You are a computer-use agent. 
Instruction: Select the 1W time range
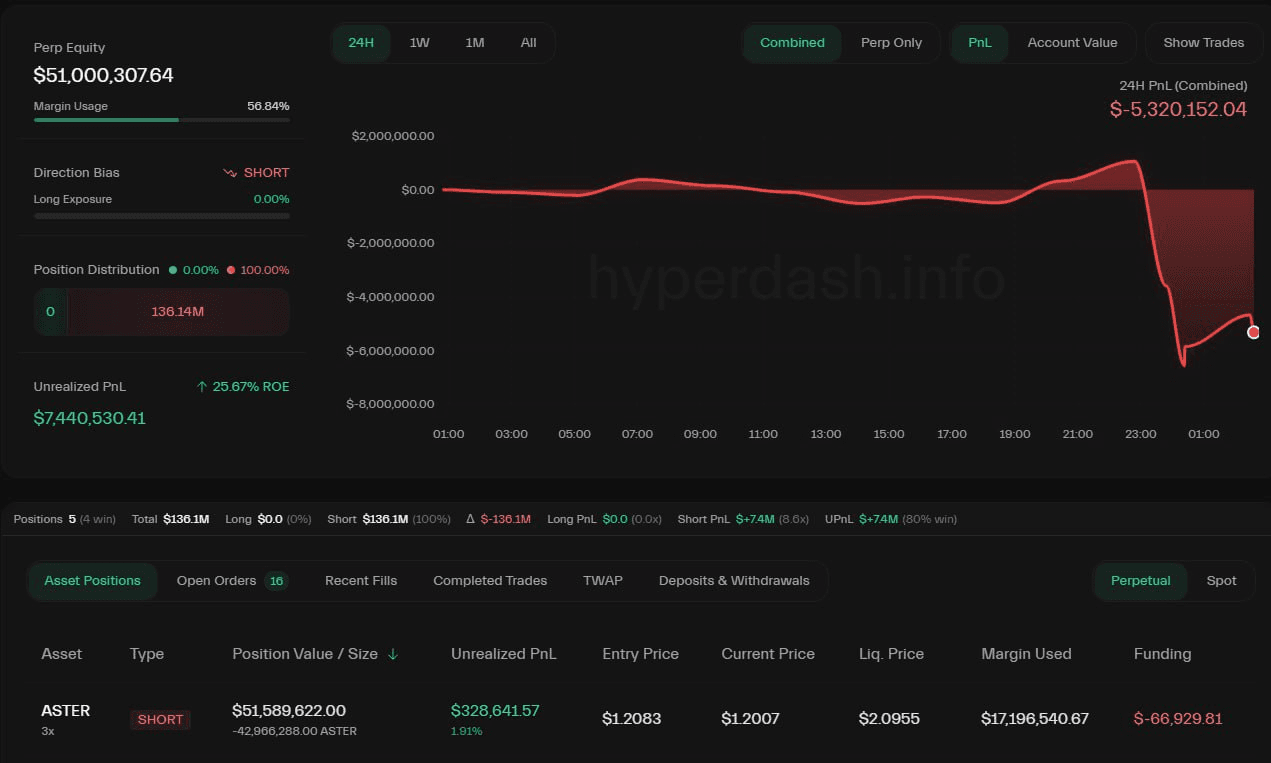click(419, 43)
